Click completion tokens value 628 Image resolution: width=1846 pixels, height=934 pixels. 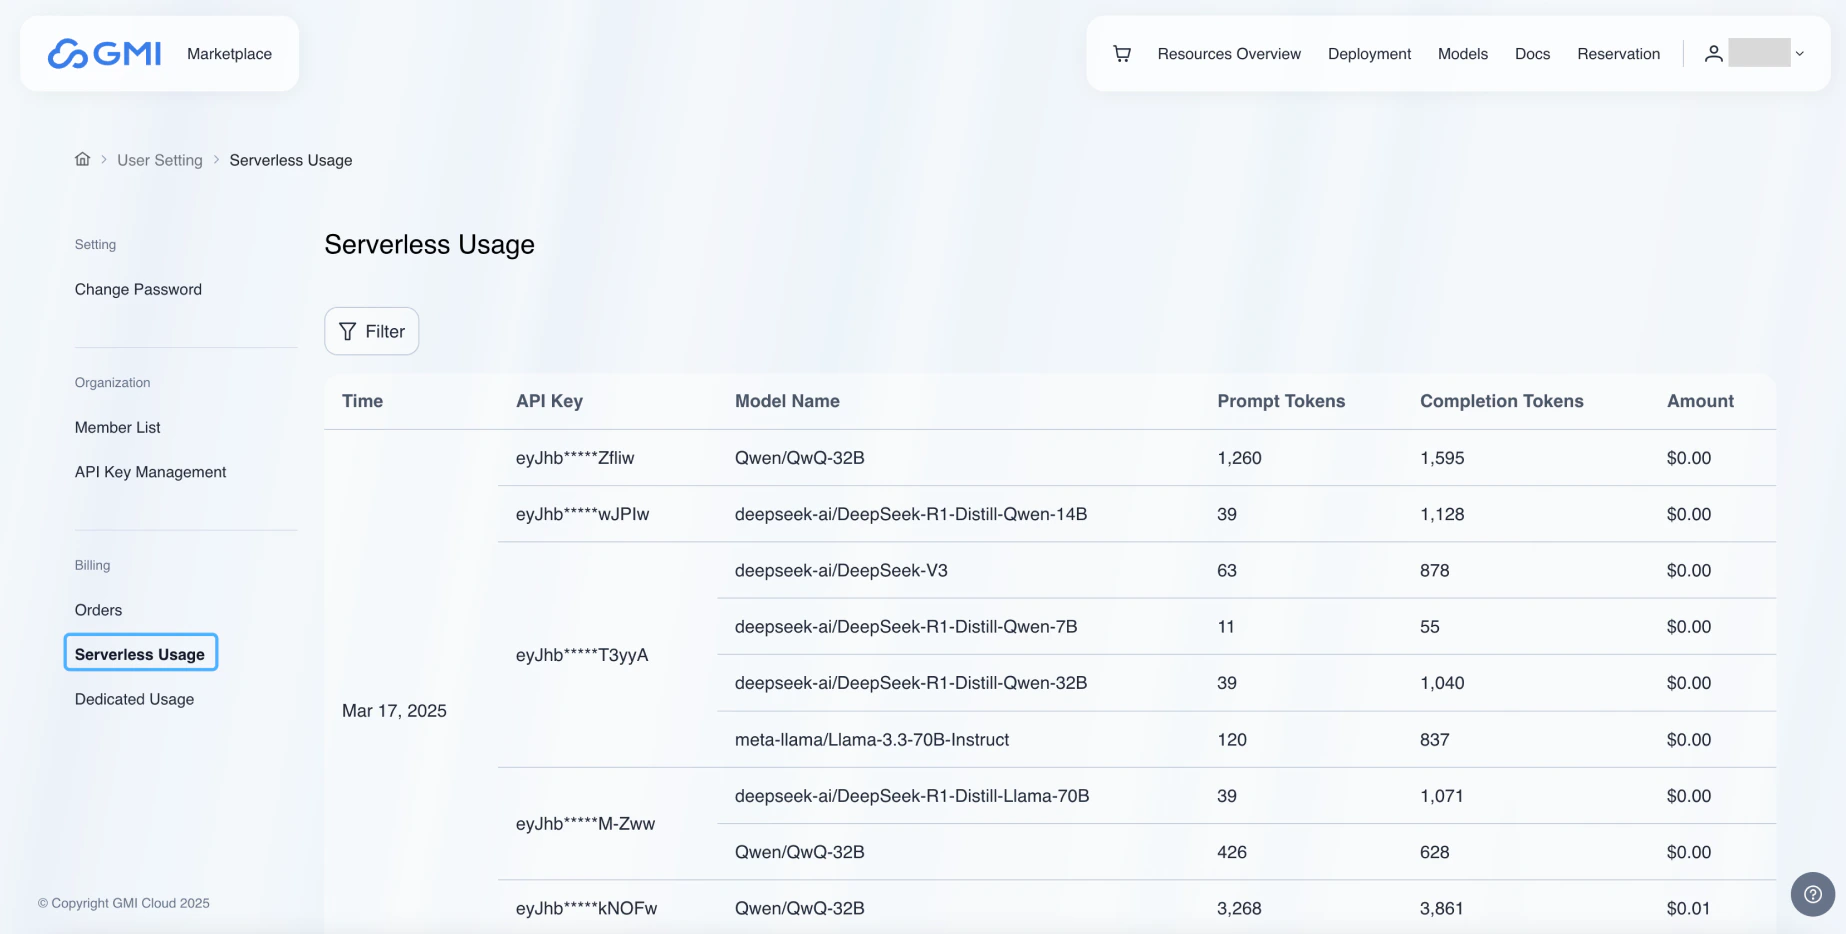coord(1434,852)
